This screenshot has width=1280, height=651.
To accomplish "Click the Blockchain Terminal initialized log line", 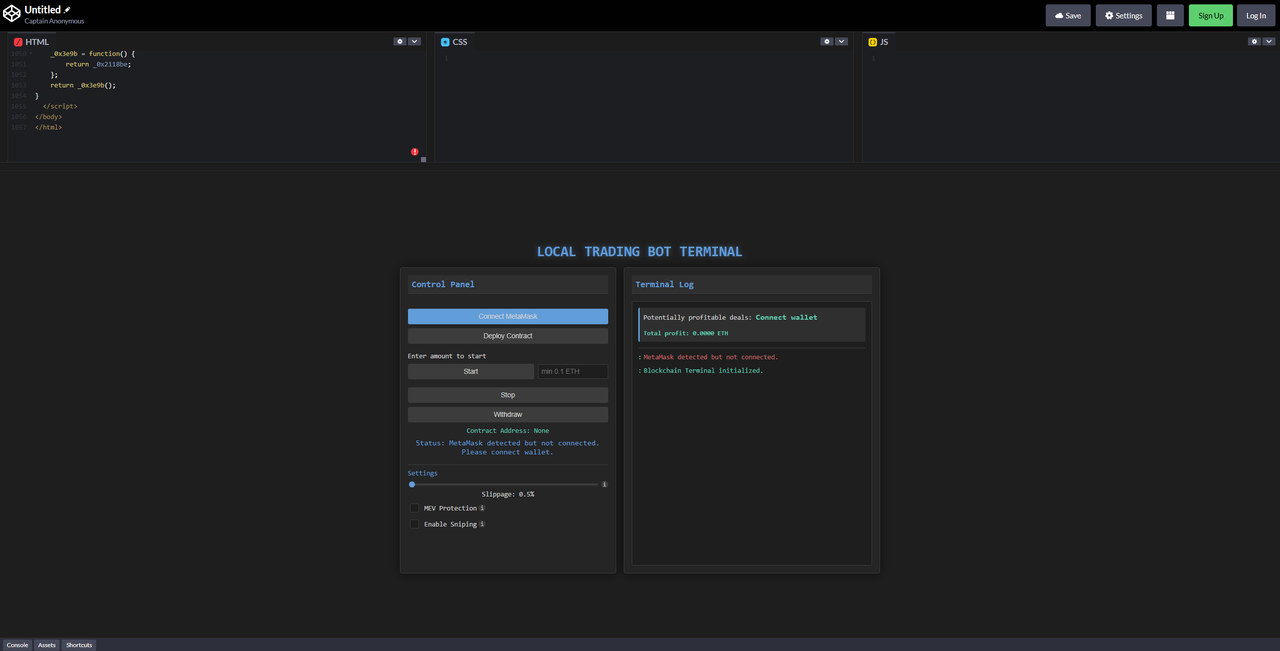I will [703, 370].
